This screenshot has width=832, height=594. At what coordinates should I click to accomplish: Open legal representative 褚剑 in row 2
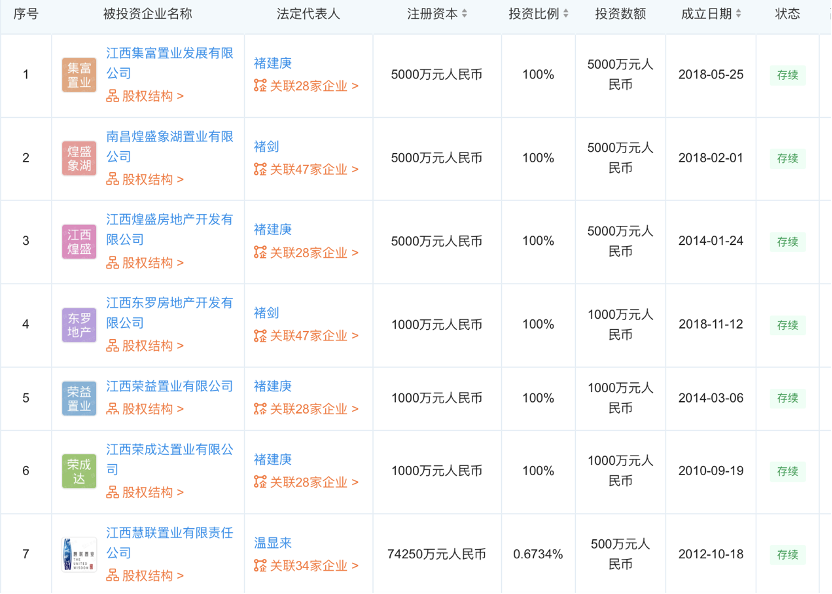click(x=266, y=147)
